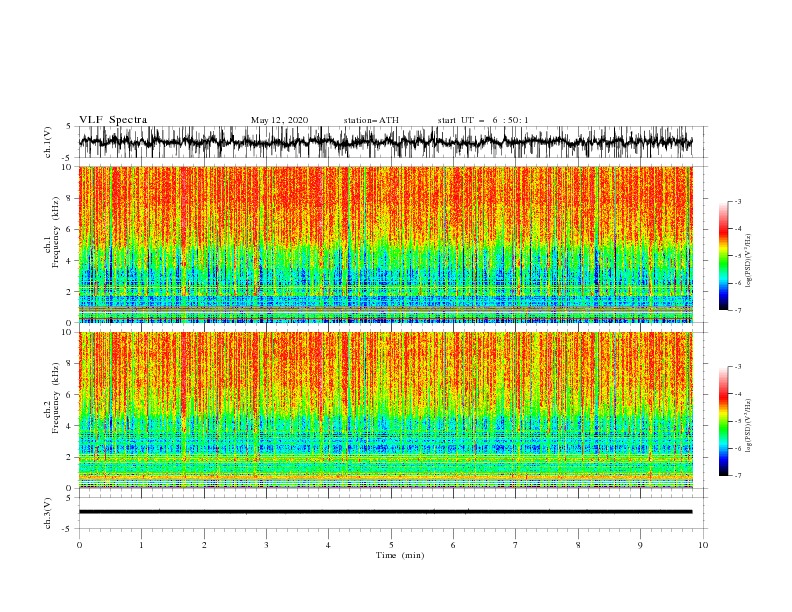Viewport: 792px width, 612px height.
Task: Click time axis tick label "4"
Action: click(329, 545)
